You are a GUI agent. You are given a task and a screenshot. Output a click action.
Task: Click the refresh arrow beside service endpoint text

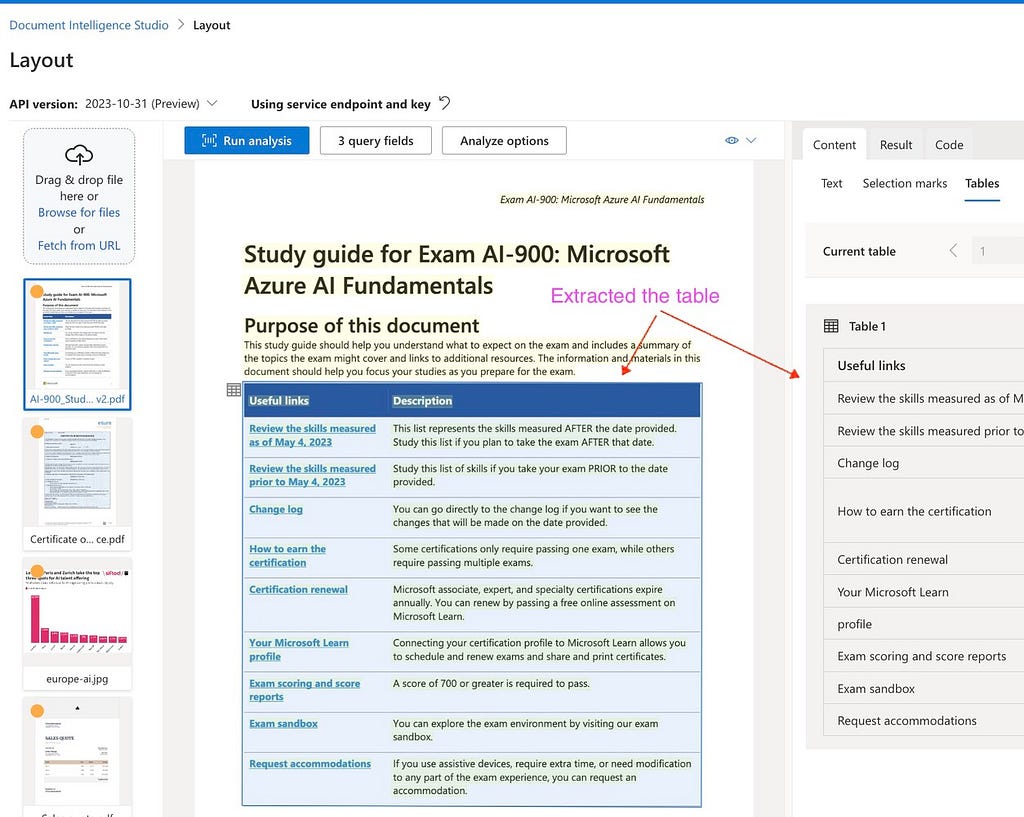pyautogui.click(x=445, y=103)
